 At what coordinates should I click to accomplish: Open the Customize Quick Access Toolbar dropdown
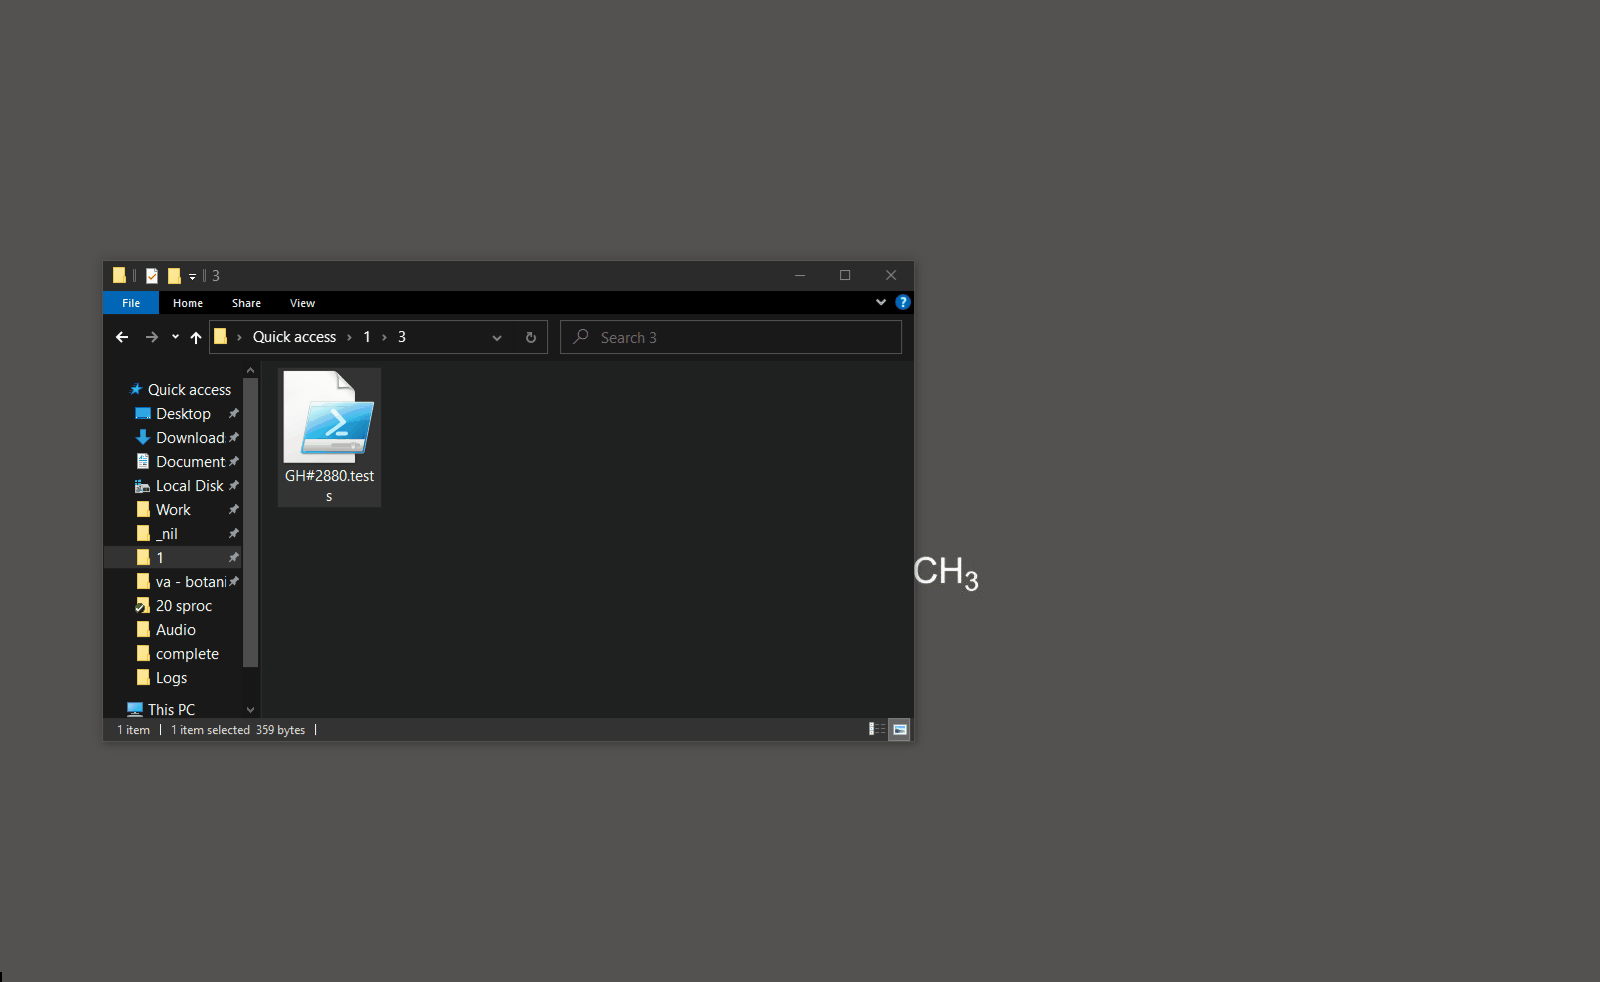pos(193,276)
